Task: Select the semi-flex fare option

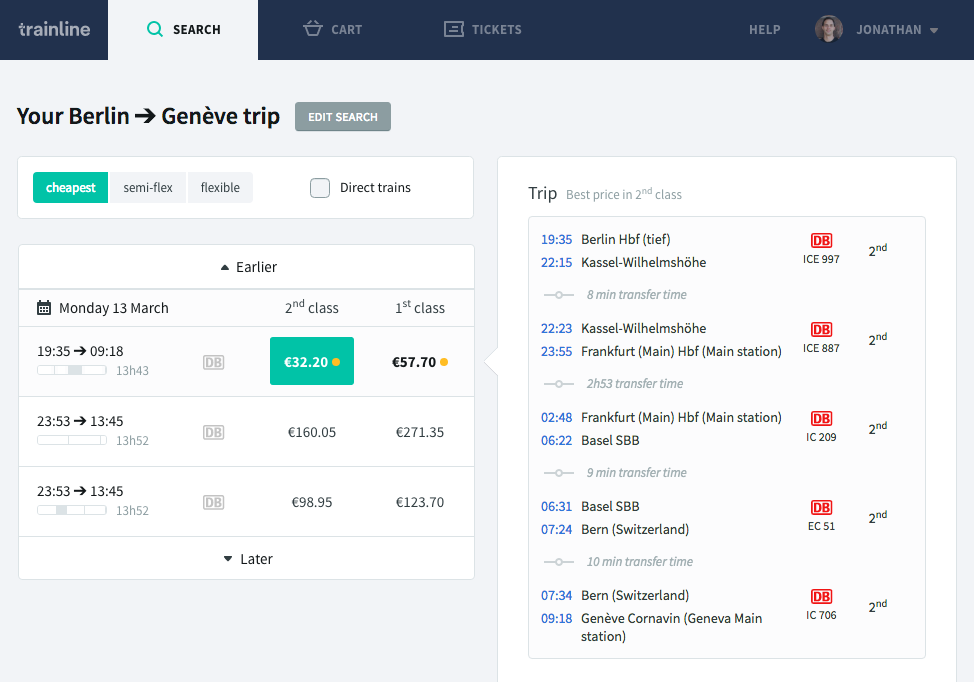Action: (x=148, y=188)
